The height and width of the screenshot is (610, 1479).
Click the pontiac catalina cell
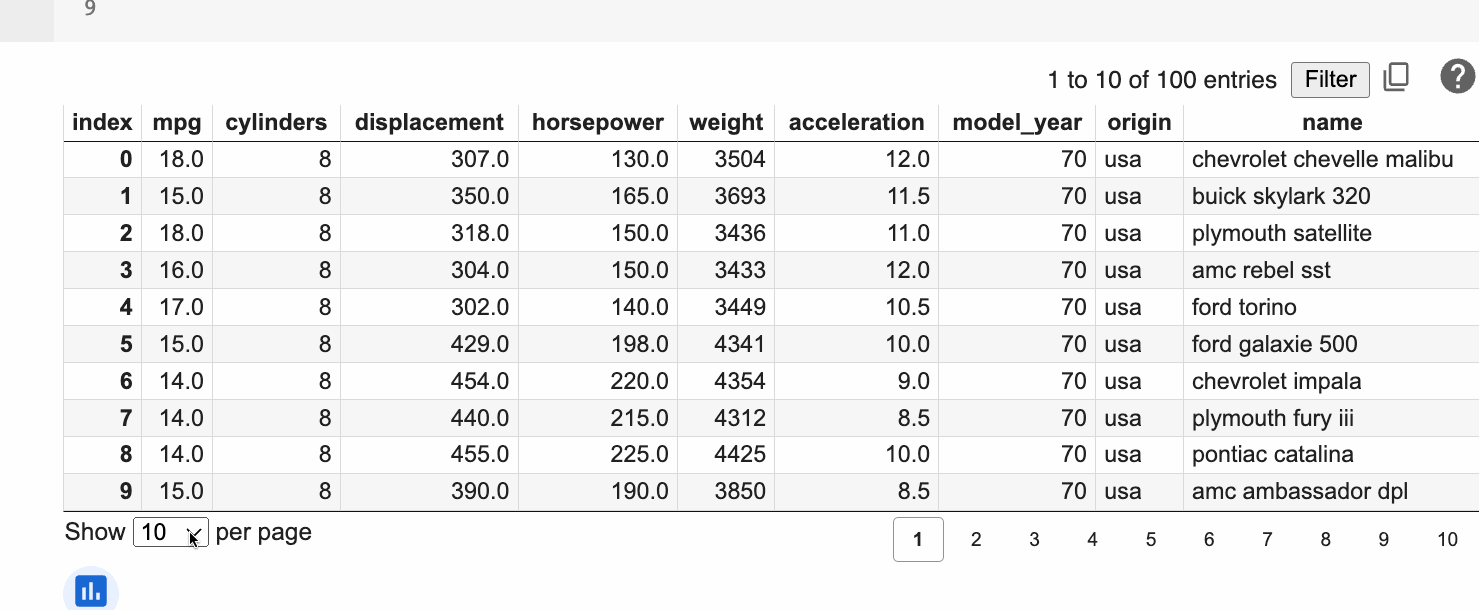[1272, 455]
